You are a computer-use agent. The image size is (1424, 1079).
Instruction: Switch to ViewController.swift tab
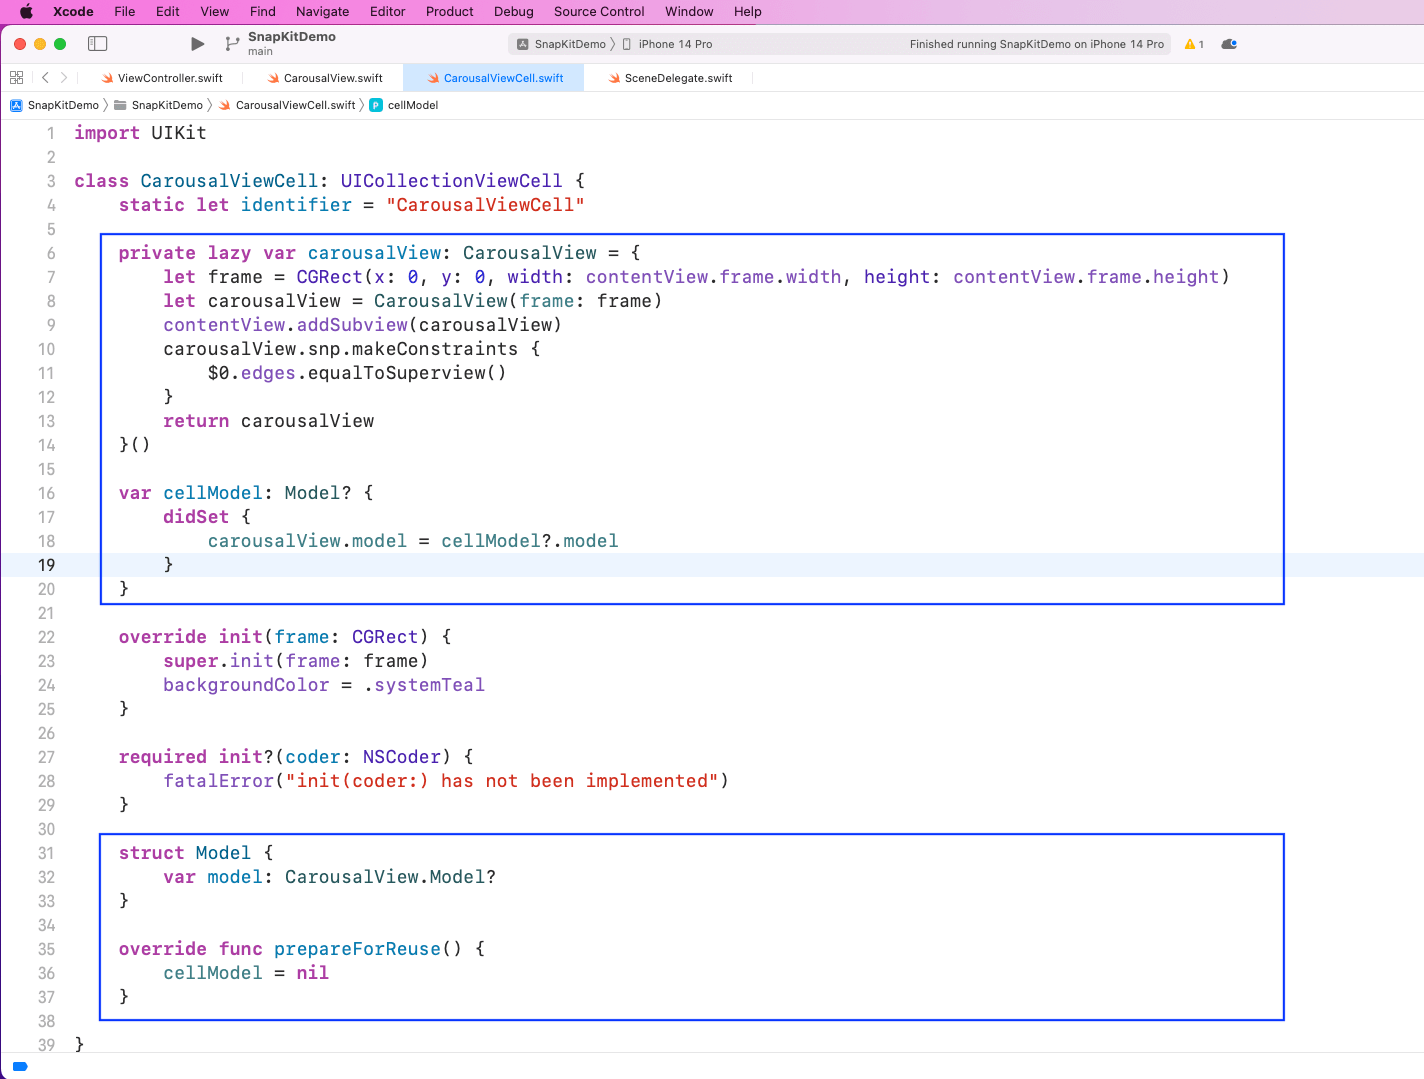click(169, 78)
